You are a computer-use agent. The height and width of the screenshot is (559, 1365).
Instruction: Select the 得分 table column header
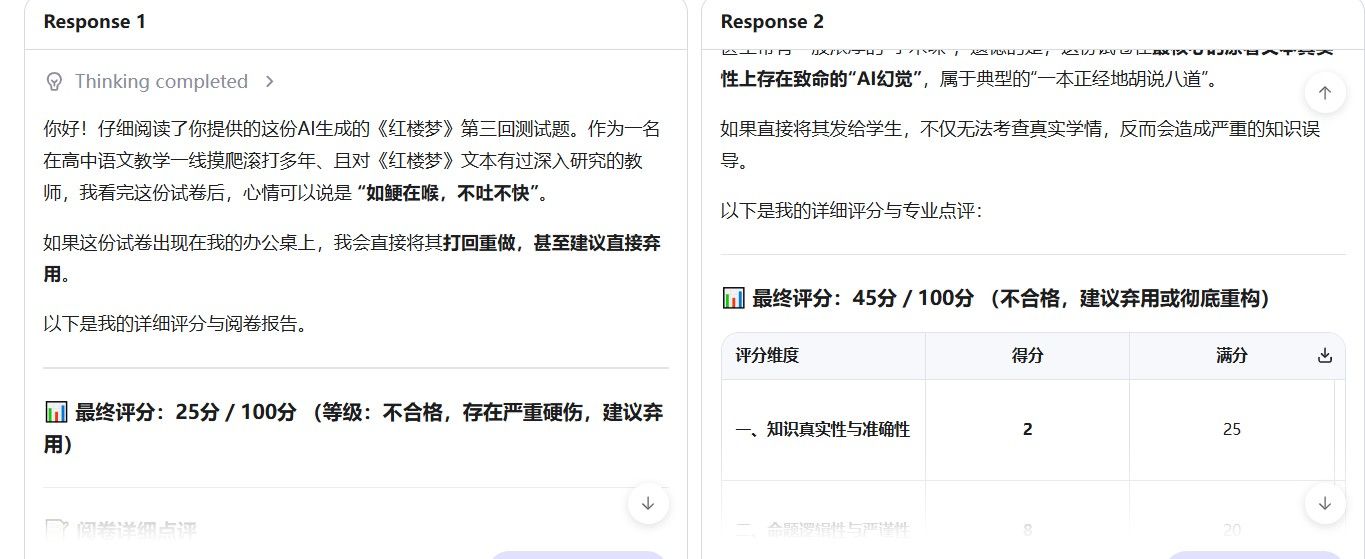pyautogui.click(x=1027, y=355)
